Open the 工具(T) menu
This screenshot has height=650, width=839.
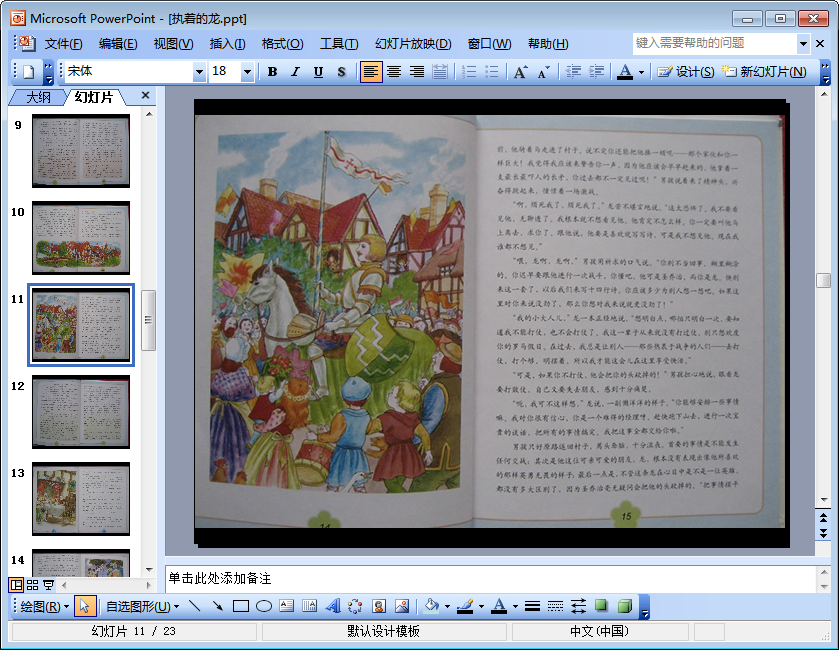pyautogui.click(x=339, y=44)
